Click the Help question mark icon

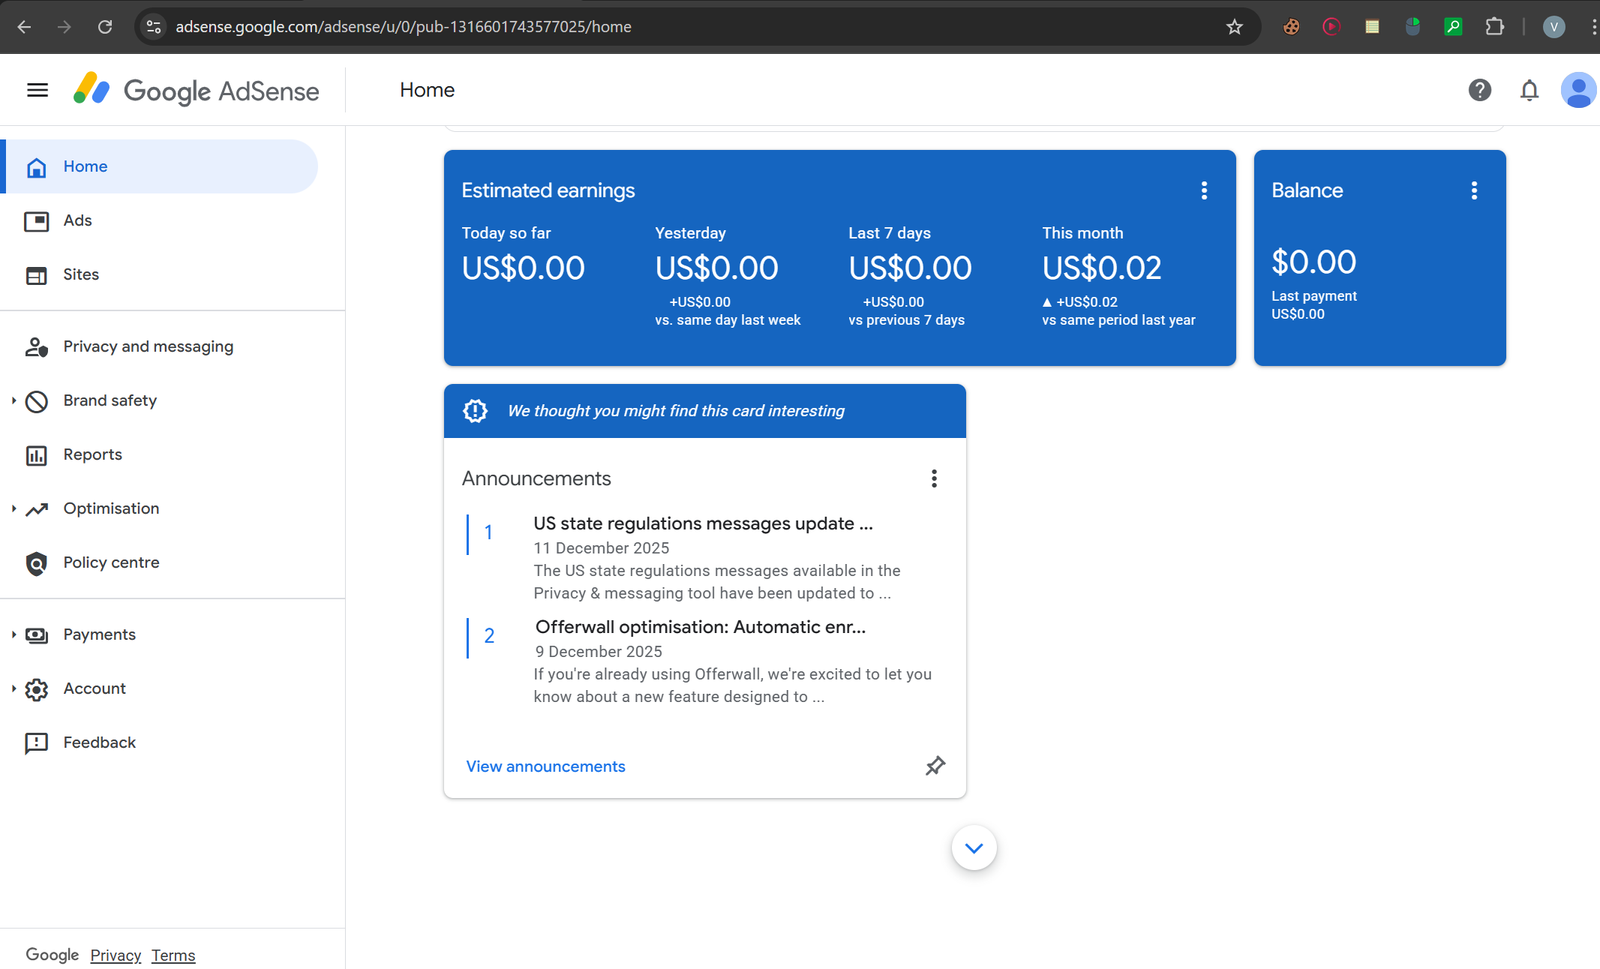click(1479, 90)
